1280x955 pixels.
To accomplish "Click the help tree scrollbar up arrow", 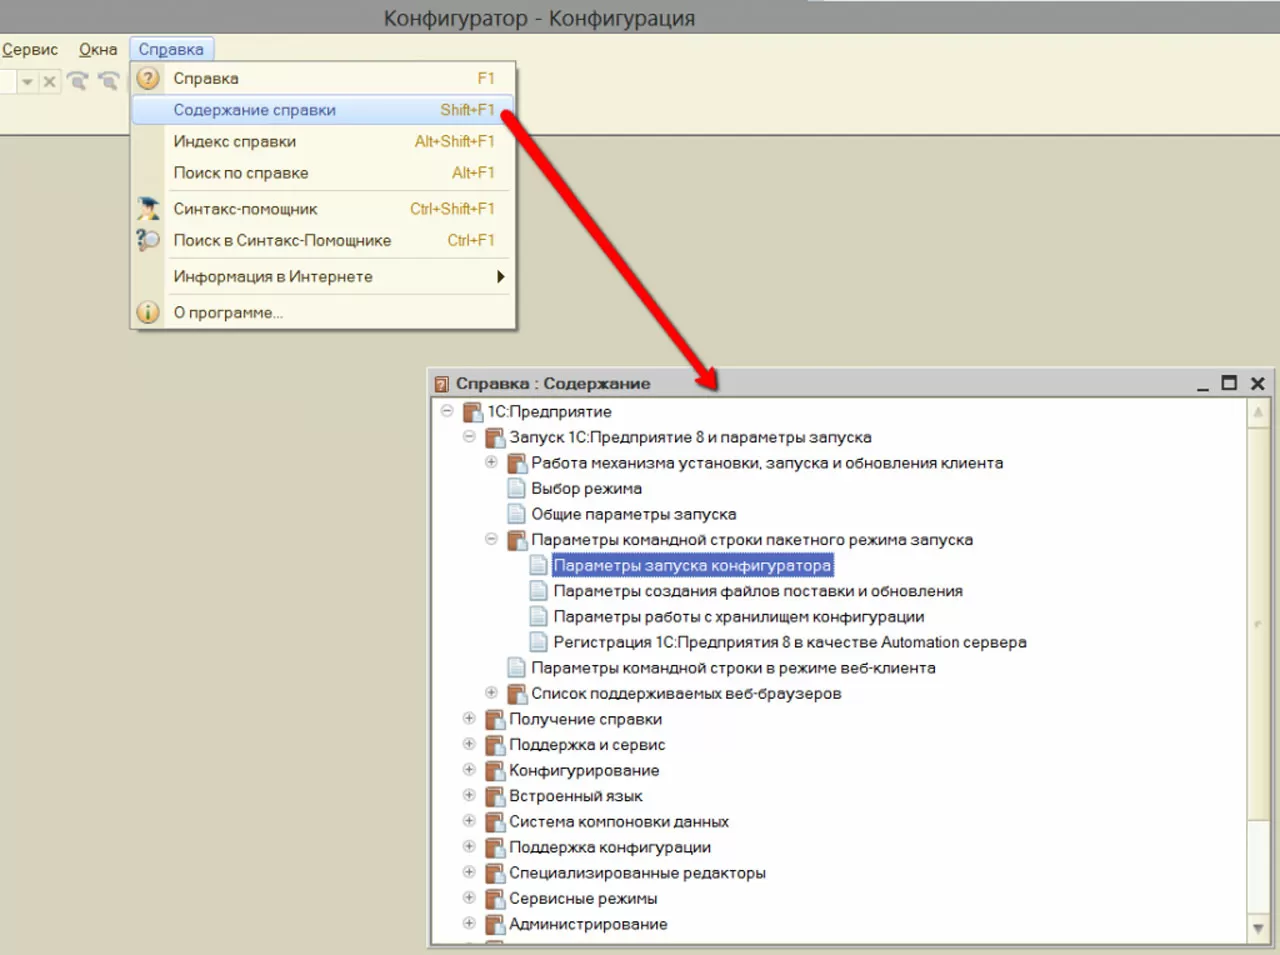I will [1258, 412].
